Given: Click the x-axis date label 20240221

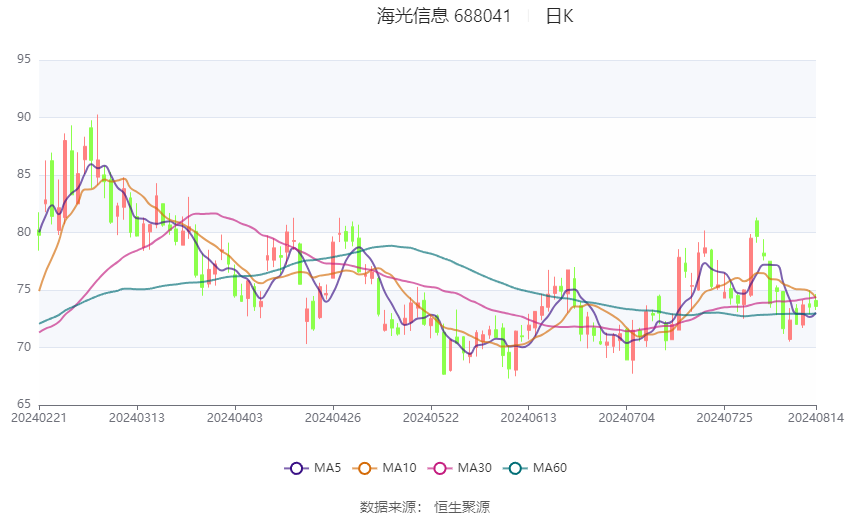Looking at the screenshot, I should (x=39, y=418).
